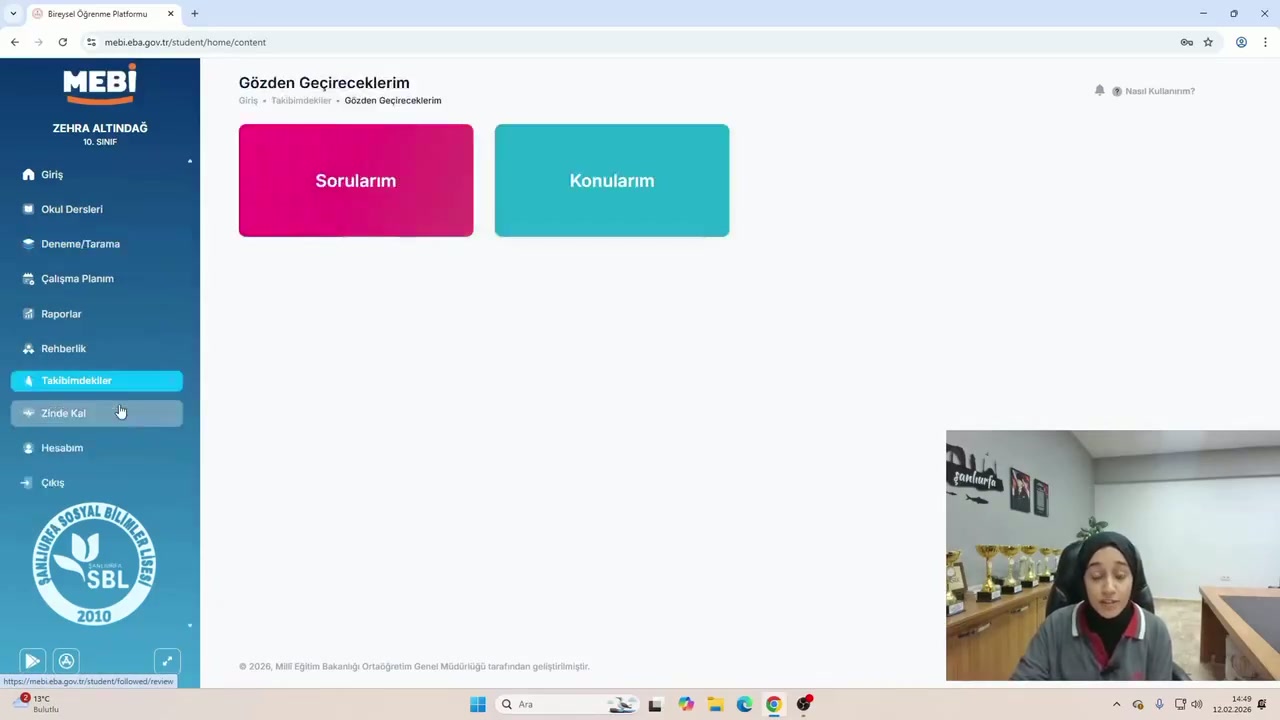Open the Raporlar sidebar item
The height and width of the screenshot is (720, 1280).
coord(61,314)
